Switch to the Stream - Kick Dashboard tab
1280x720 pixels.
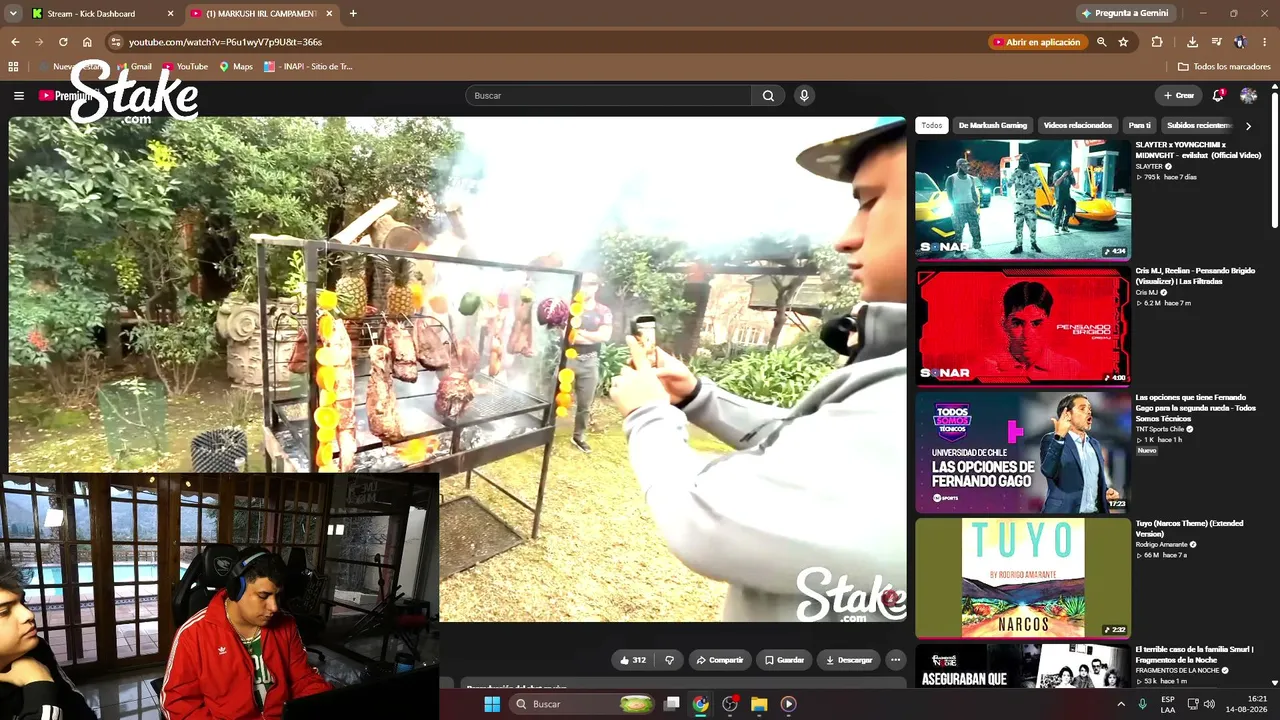[101, 14]
